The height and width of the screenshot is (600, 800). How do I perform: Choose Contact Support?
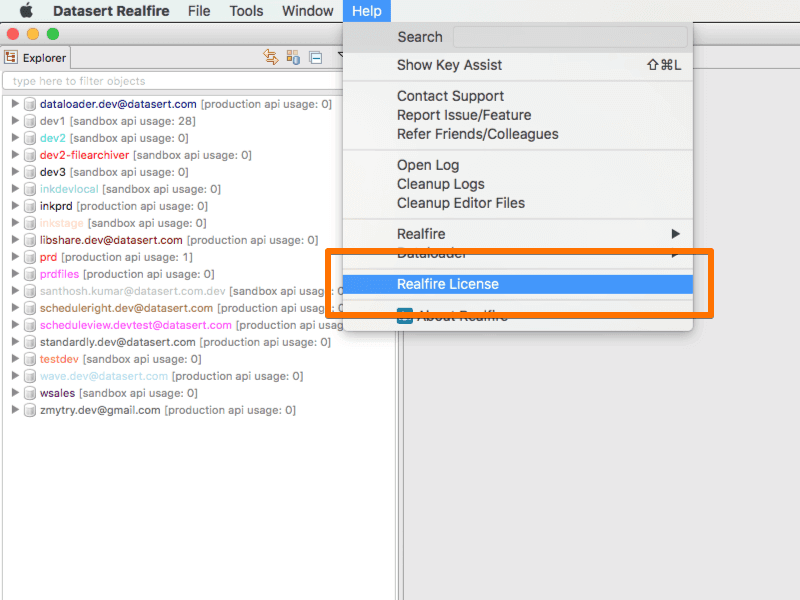[x=517, y=96]
